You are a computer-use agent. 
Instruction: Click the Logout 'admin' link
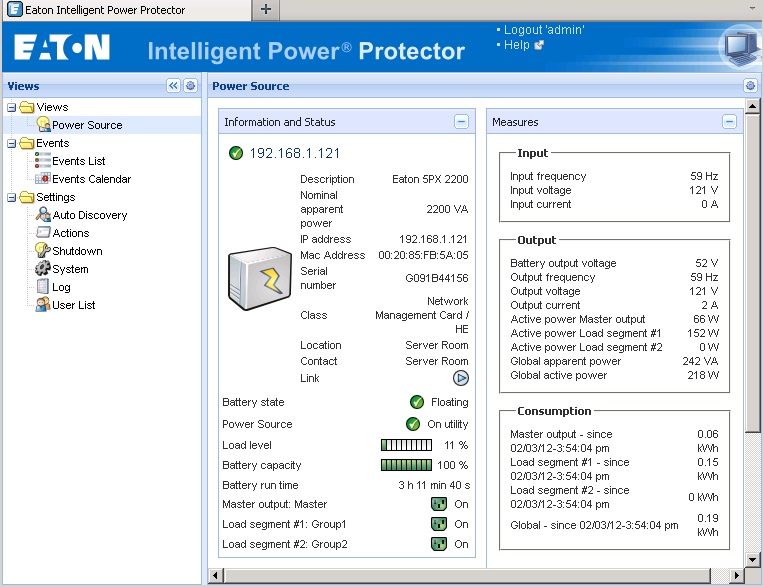tap(544, 30)
